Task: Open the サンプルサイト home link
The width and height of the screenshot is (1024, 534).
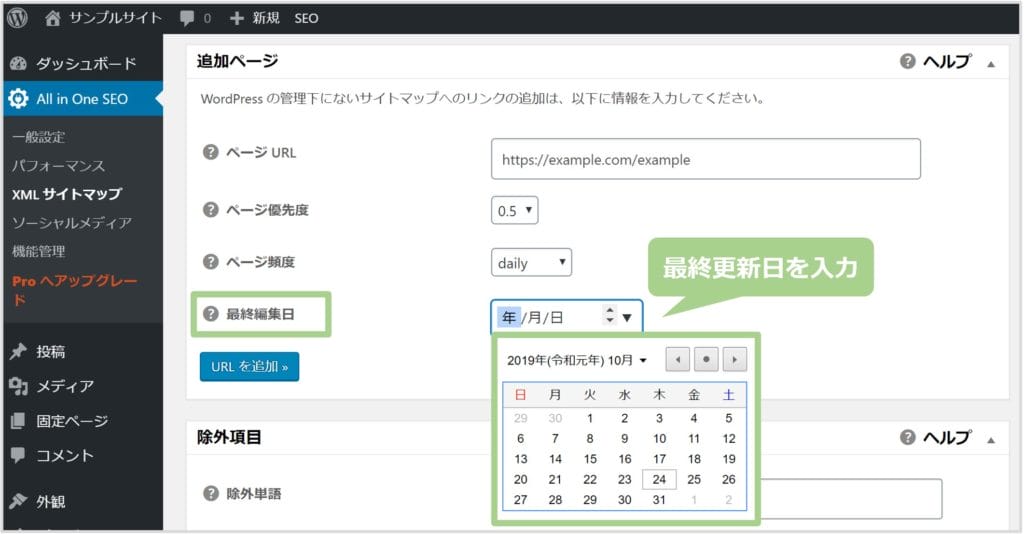Action: click(103, 18)
